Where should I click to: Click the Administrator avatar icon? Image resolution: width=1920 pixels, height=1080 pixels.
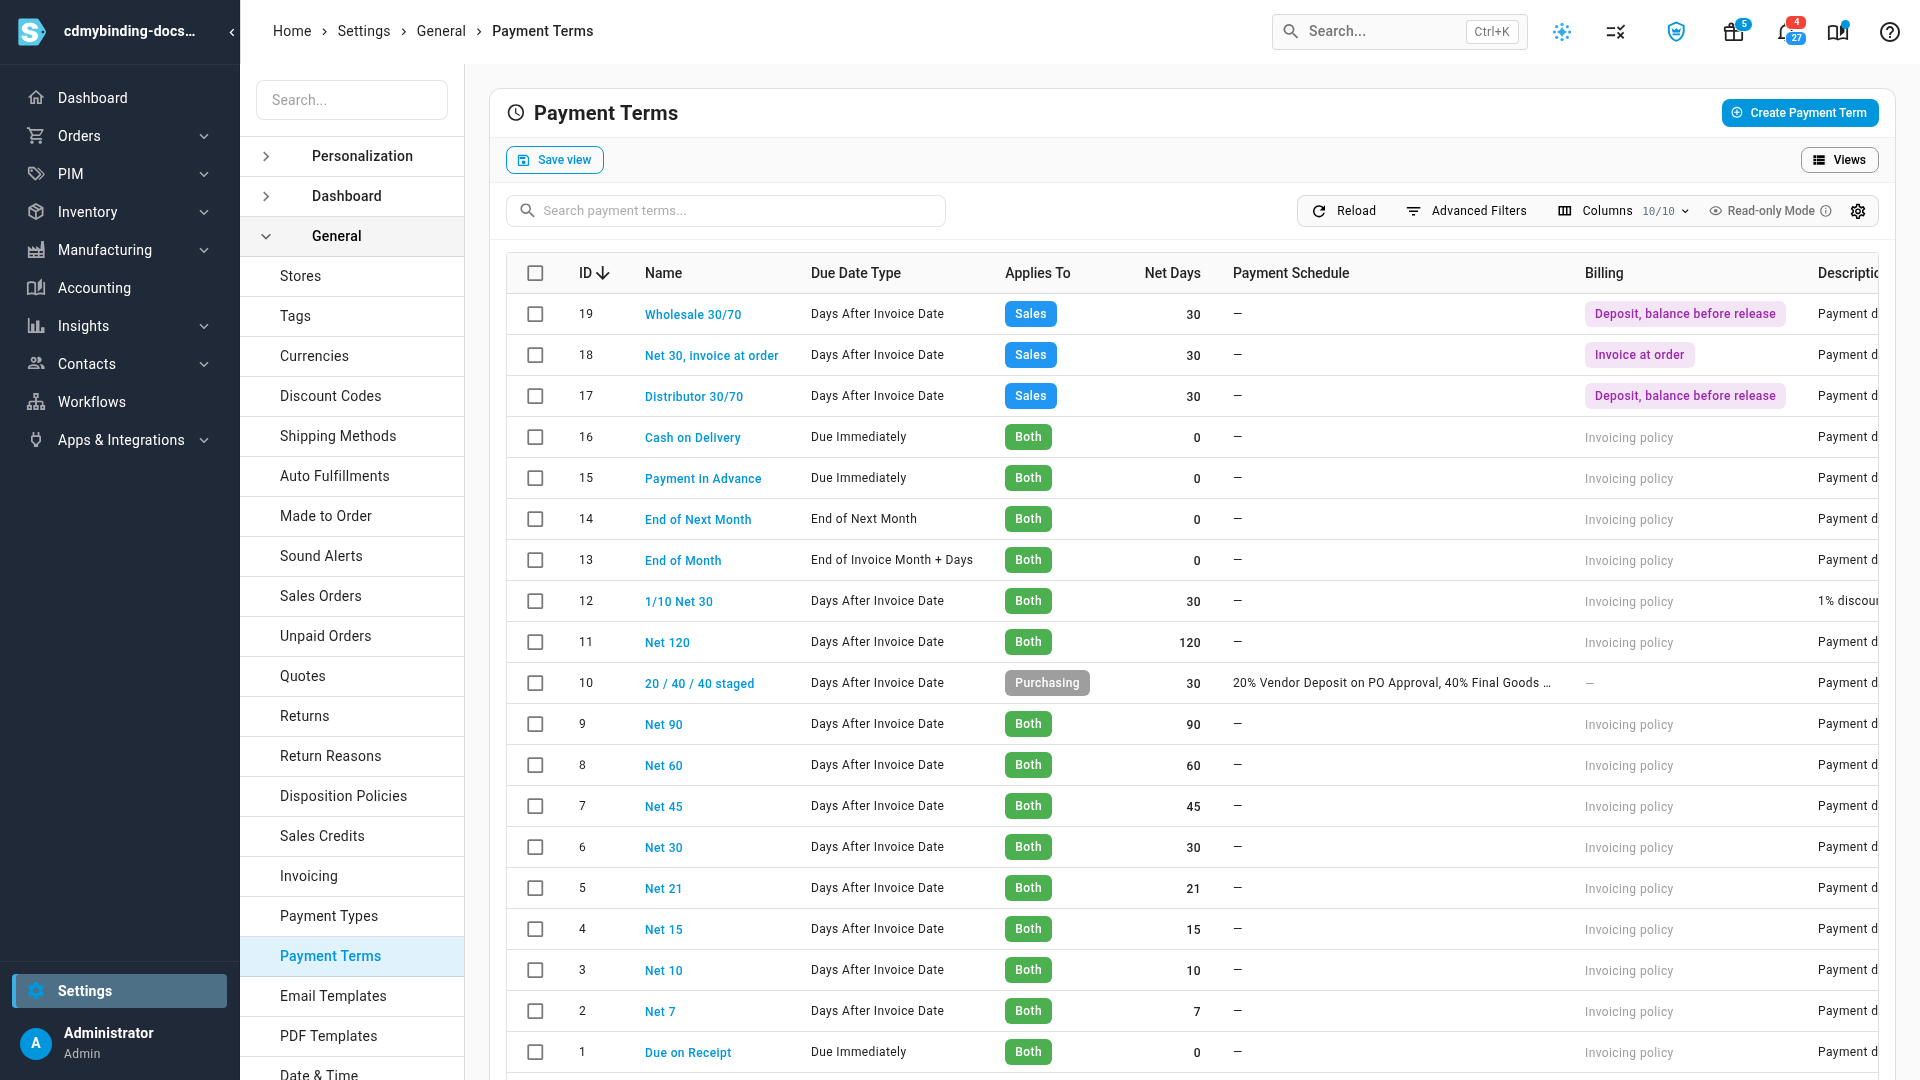tap(36, 1044)
